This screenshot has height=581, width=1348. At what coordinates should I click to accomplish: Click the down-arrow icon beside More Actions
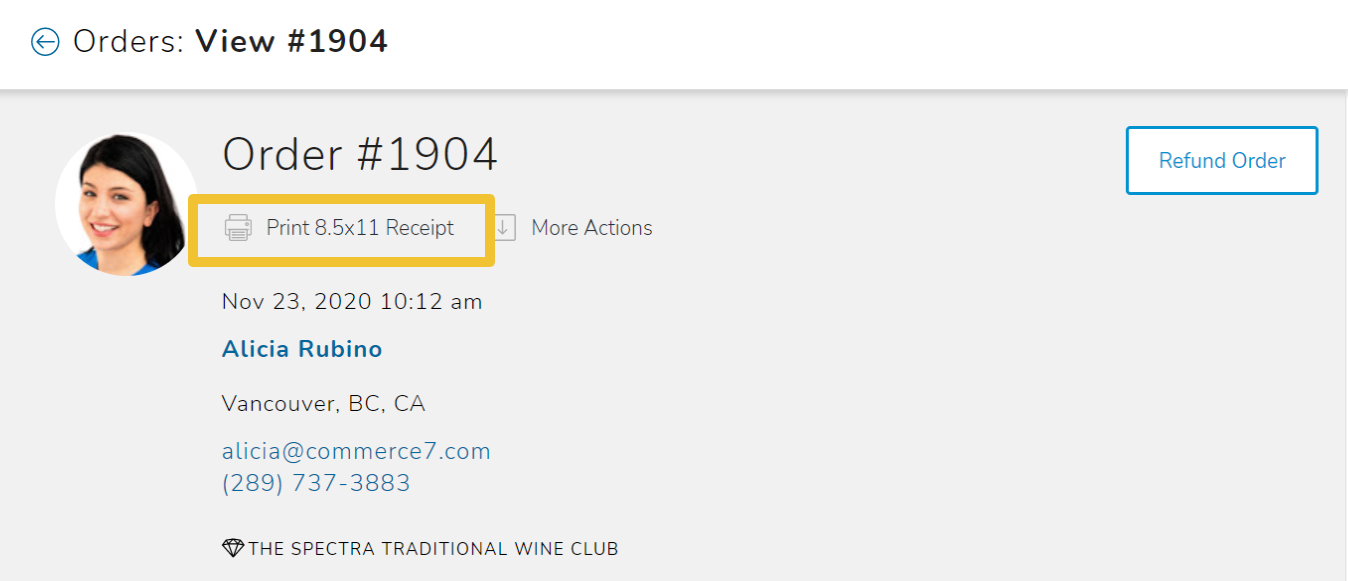[505, 228]
